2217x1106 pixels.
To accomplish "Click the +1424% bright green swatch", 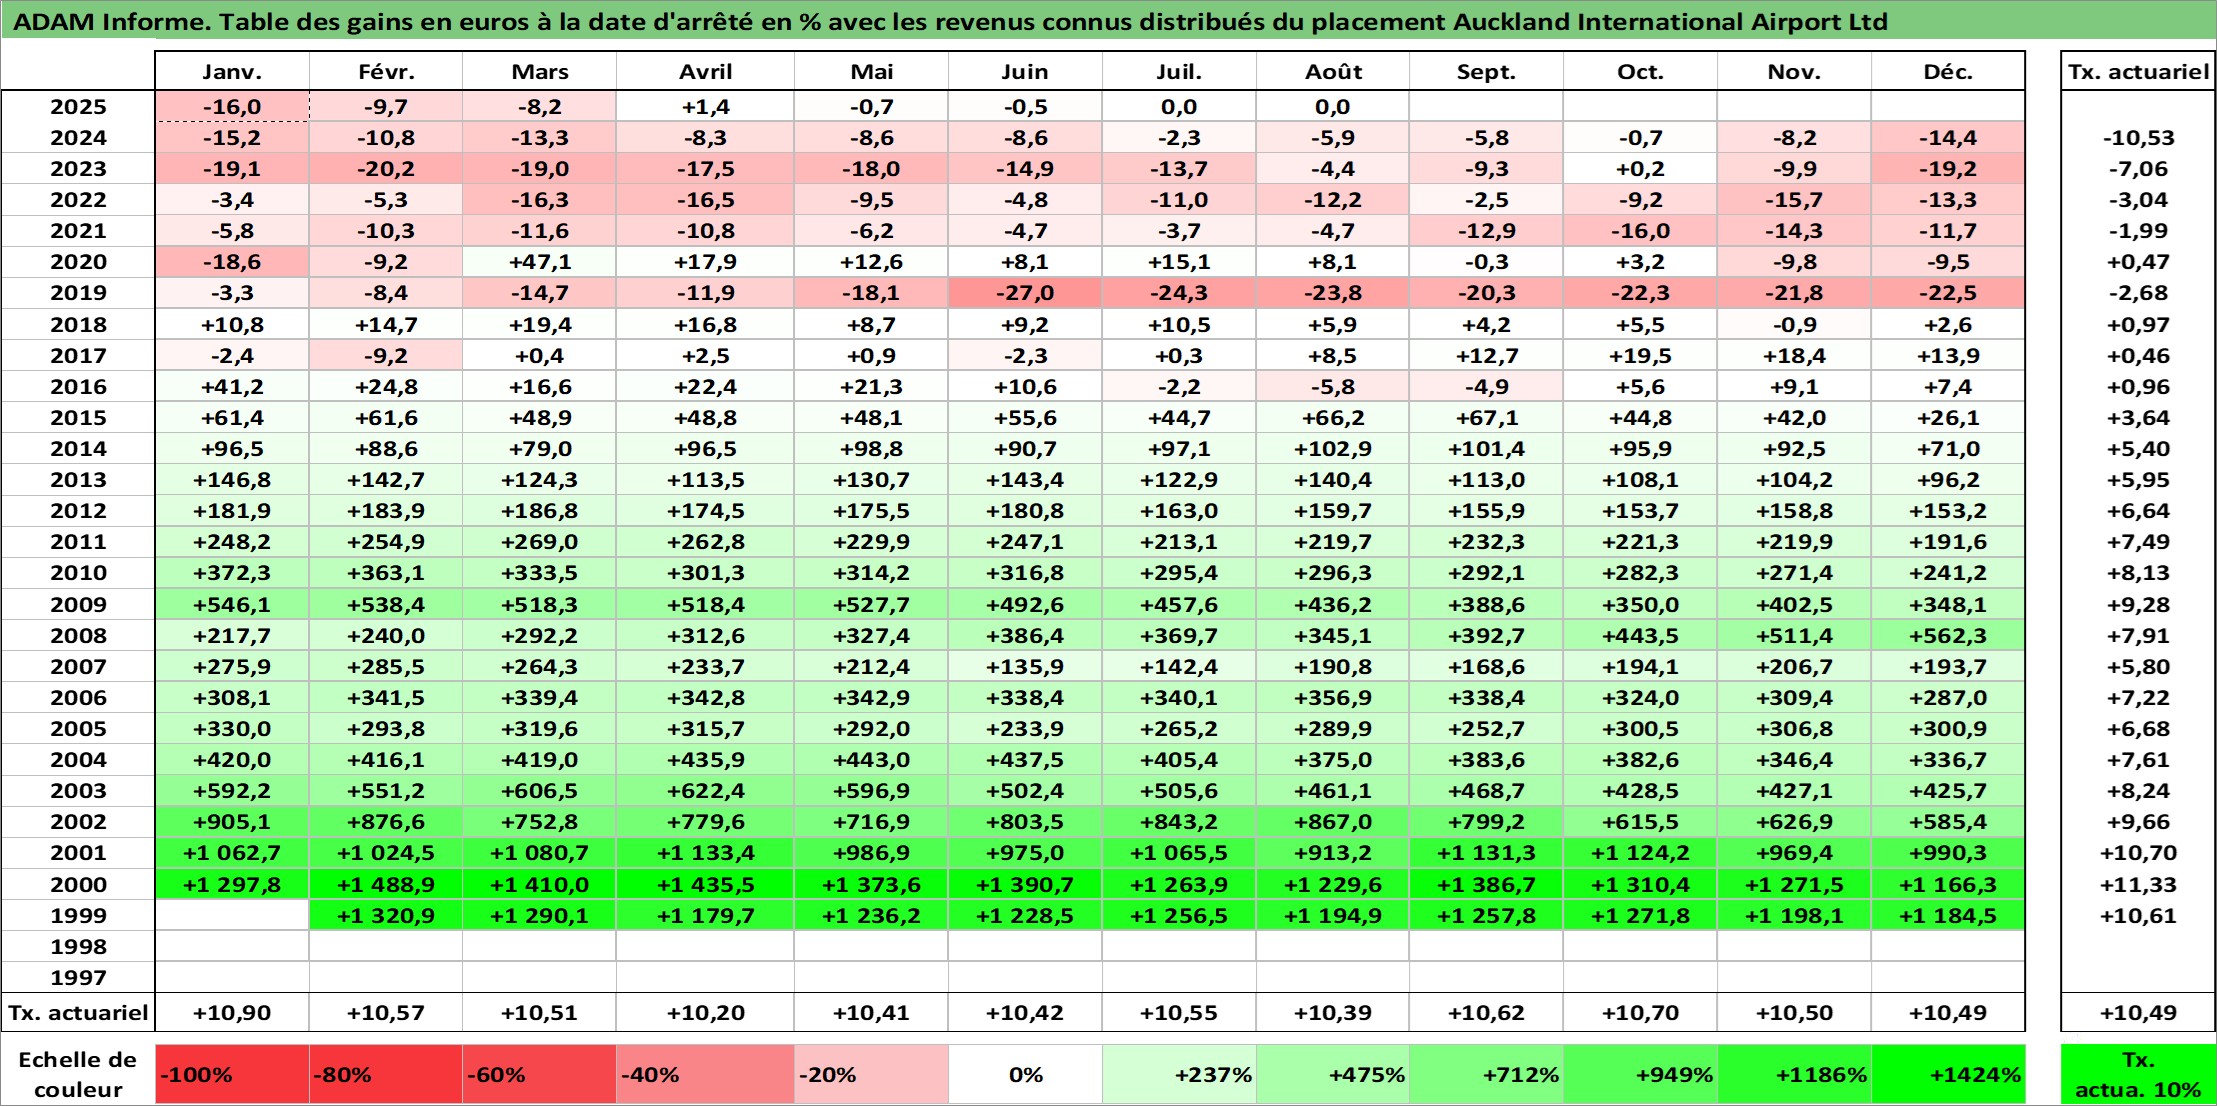I will pos(1948,1075).
